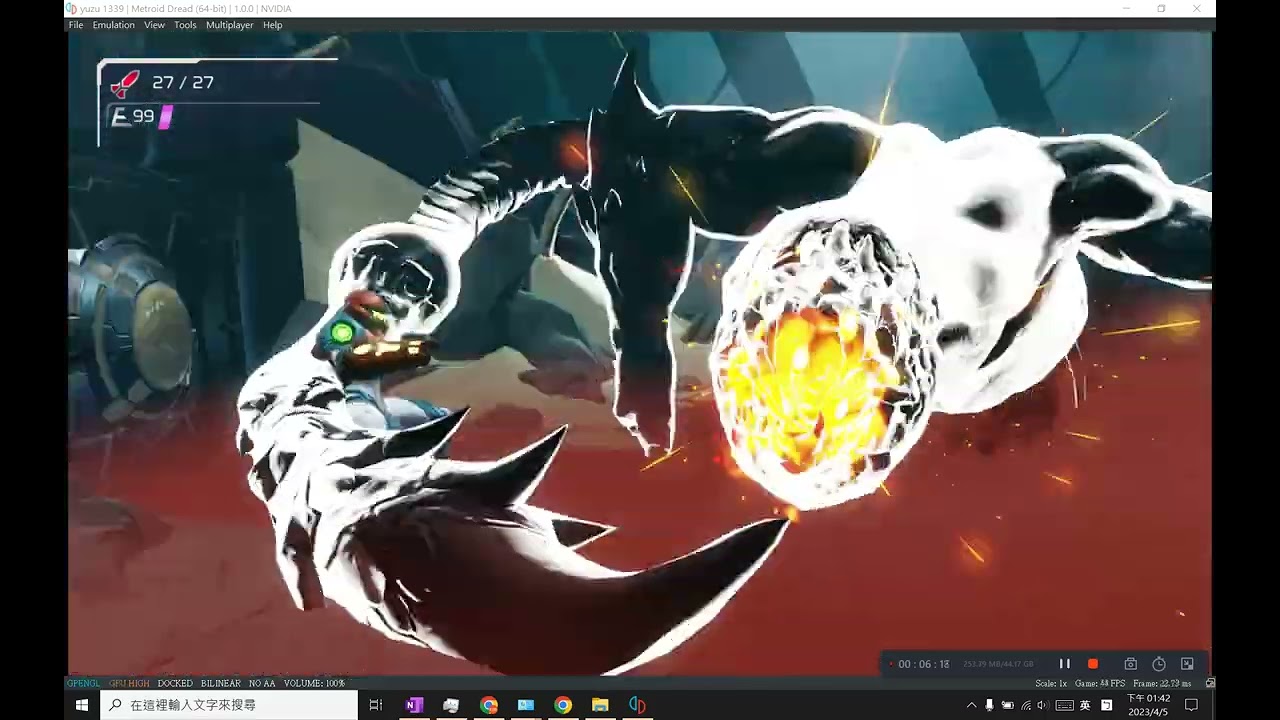1280x720 pixels.
Task: Open the Windows Start menu
Action: coord(82,705)
